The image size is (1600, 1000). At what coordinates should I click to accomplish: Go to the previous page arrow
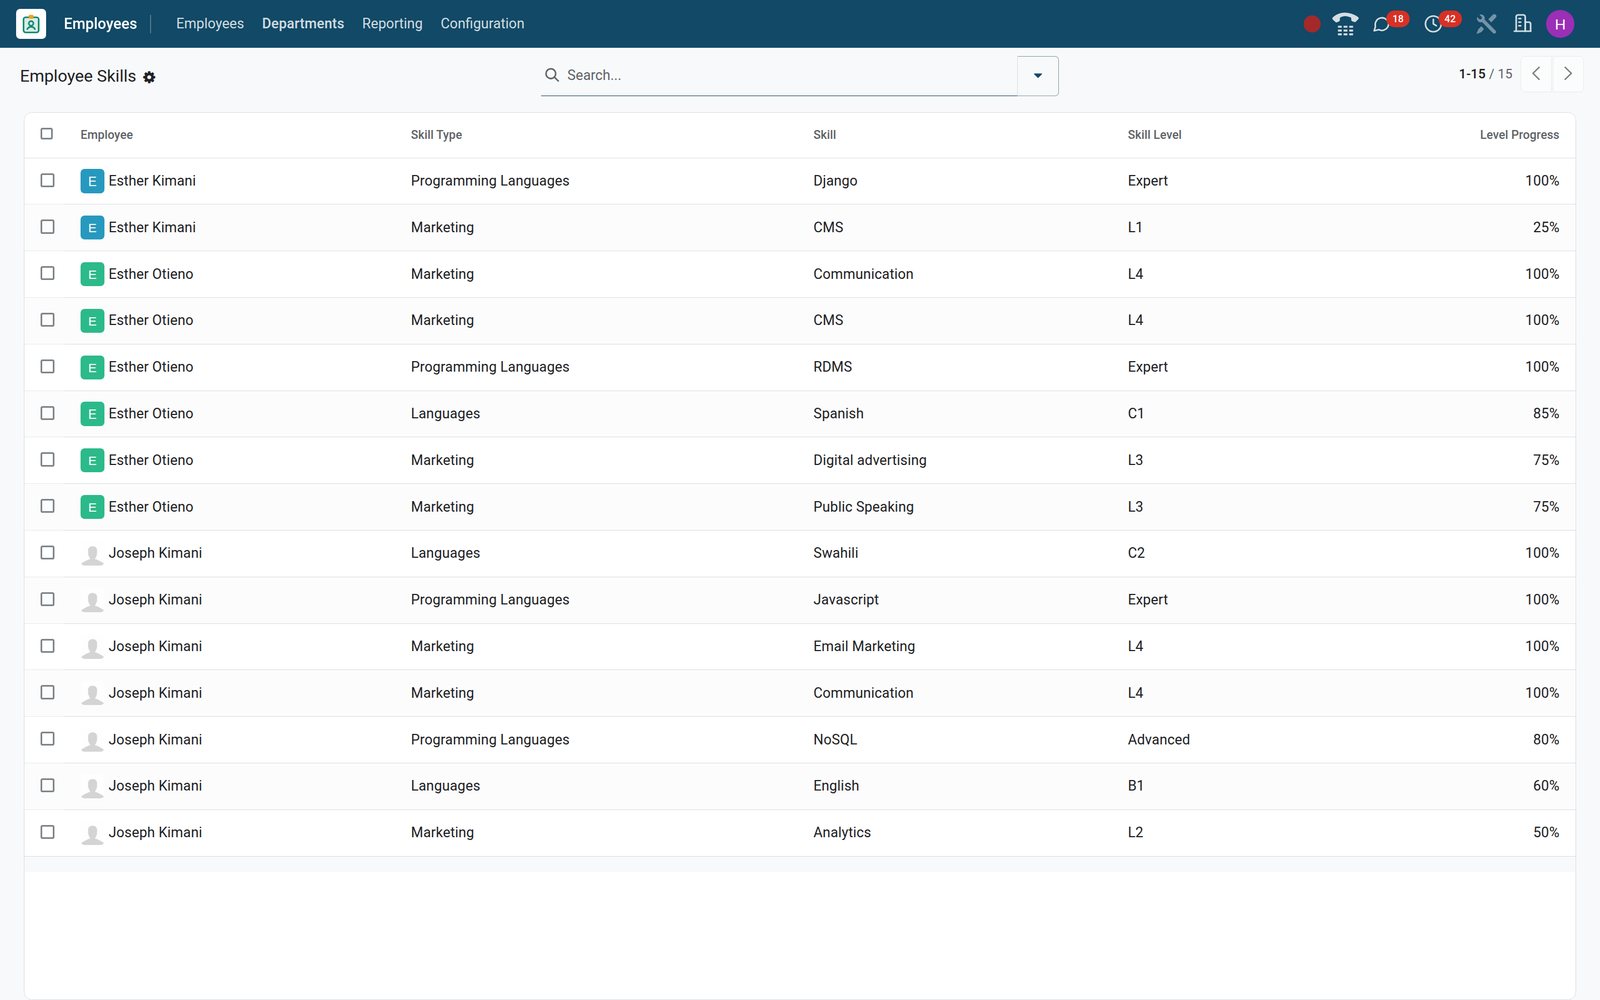click(x=1536, y=74)
